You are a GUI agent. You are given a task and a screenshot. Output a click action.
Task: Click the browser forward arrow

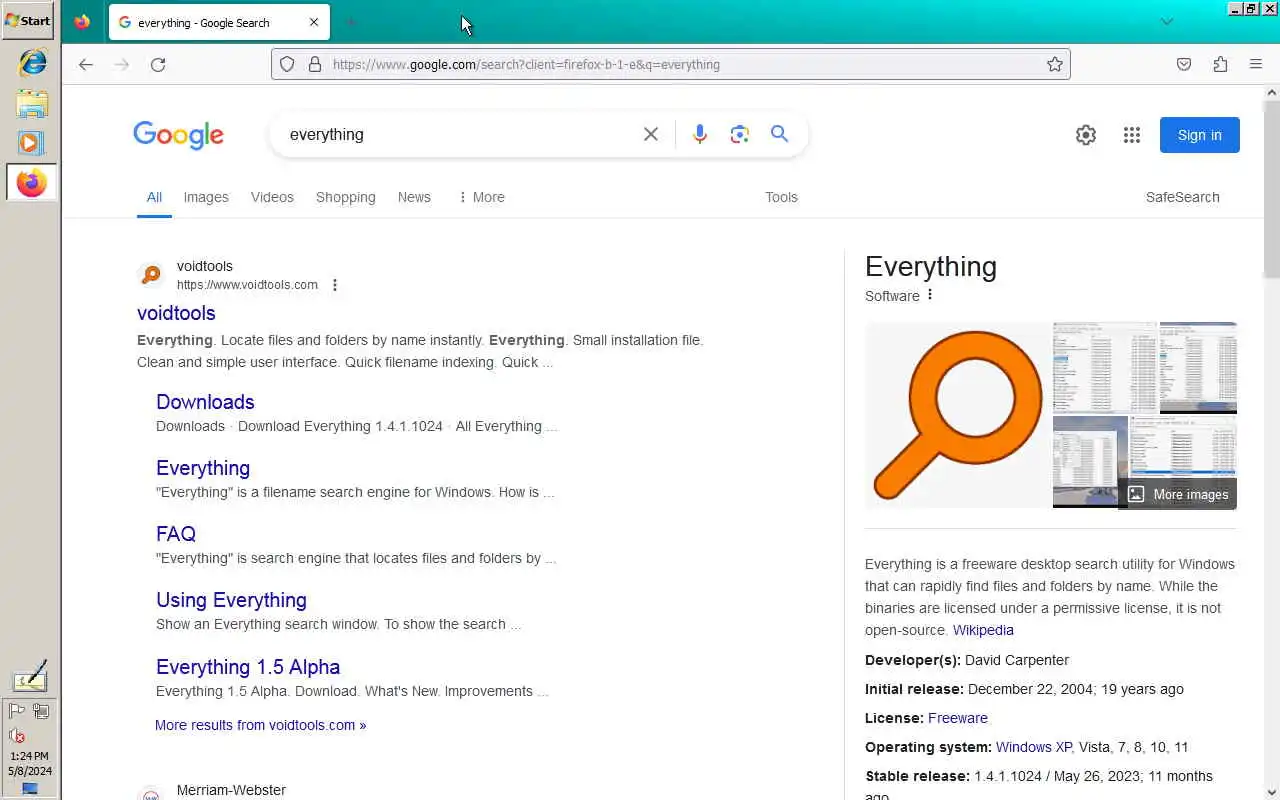[x=122, y=64]
